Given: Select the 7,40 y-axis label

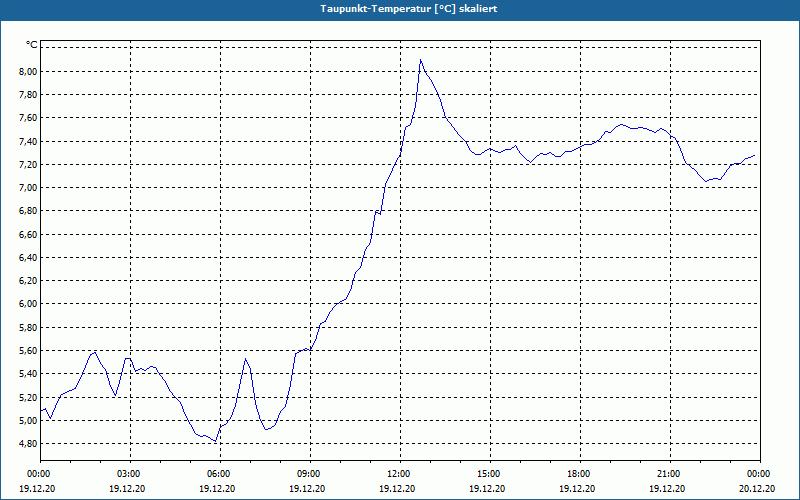Looking at the screenshot, I should click(29, 141).
